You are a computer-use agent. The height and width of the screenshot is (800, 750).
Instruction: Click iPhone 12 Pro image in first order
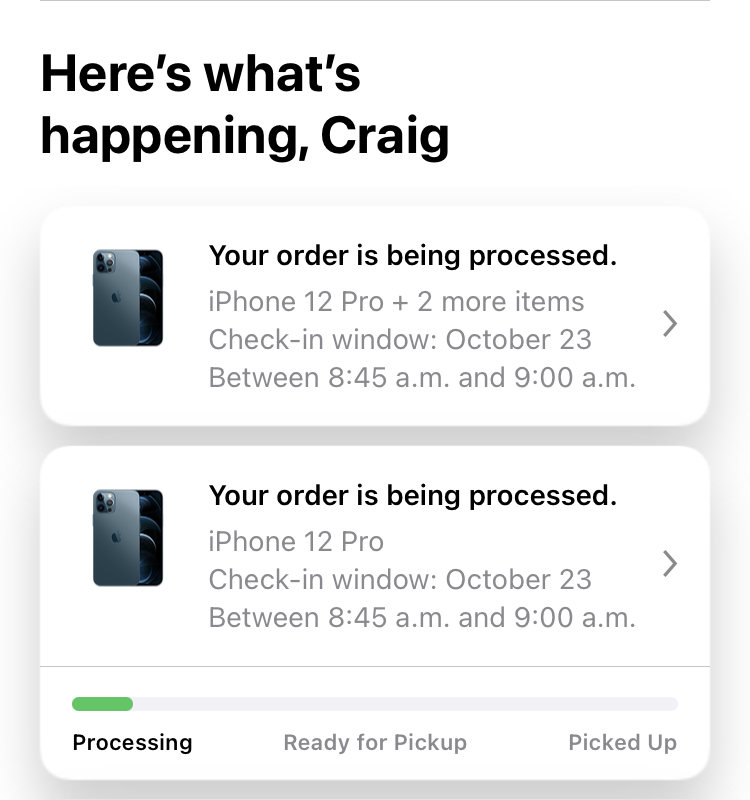128,298
